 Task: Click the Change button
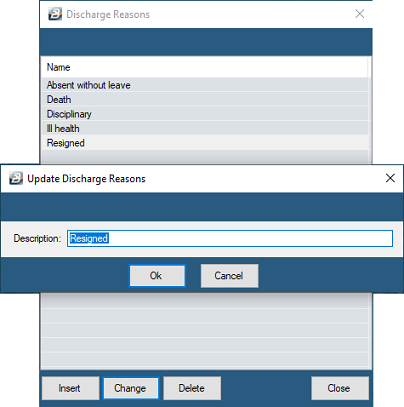[x=131, y=388]
